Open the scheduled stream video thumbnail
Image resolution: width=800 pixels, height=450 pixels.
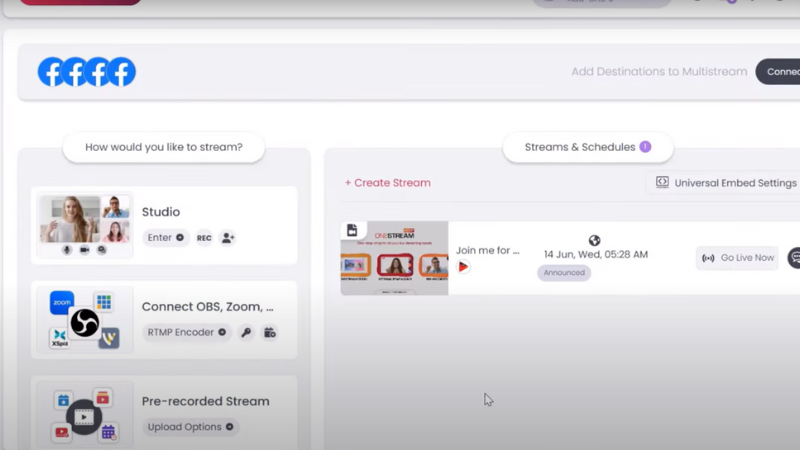click(394, 258)
